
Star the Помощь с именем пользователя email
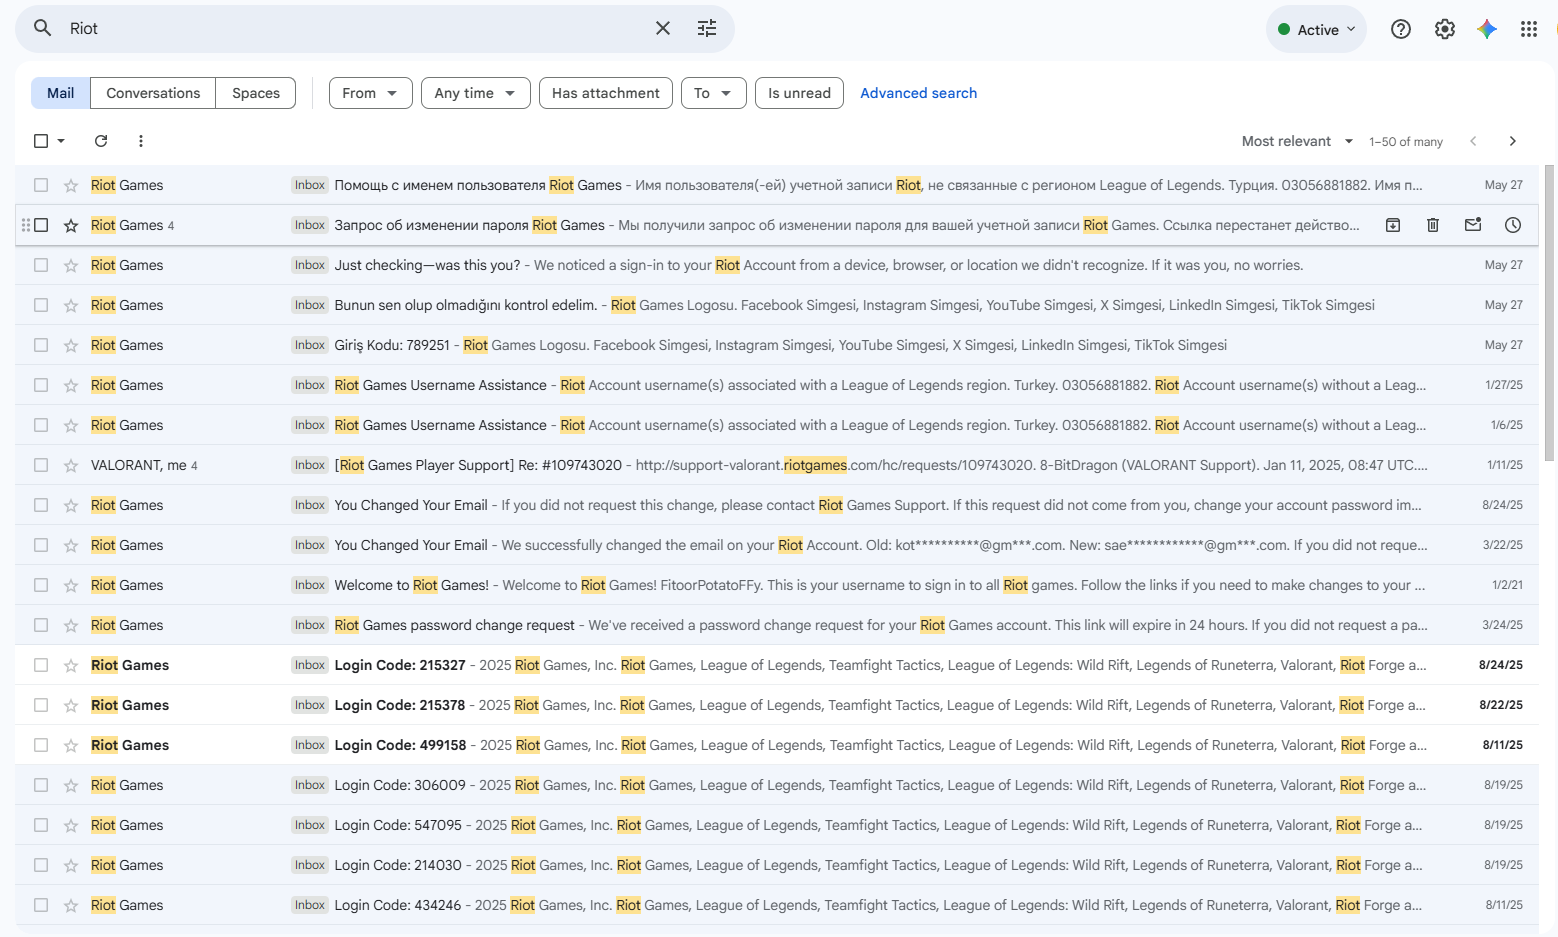(71, 185)
